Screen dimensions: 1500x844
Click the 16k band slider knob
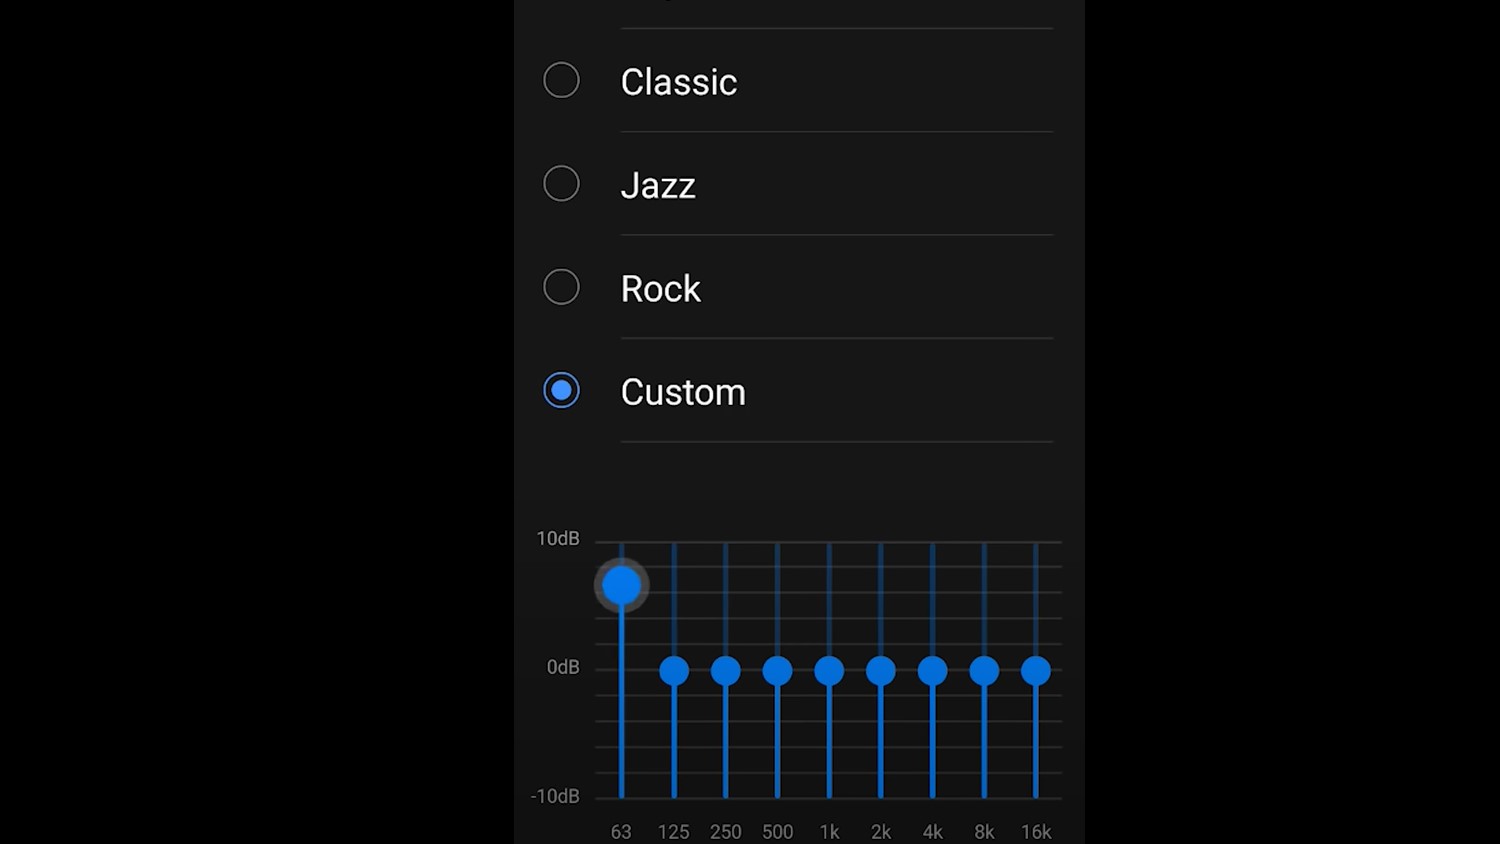[x=1036, y=671]
